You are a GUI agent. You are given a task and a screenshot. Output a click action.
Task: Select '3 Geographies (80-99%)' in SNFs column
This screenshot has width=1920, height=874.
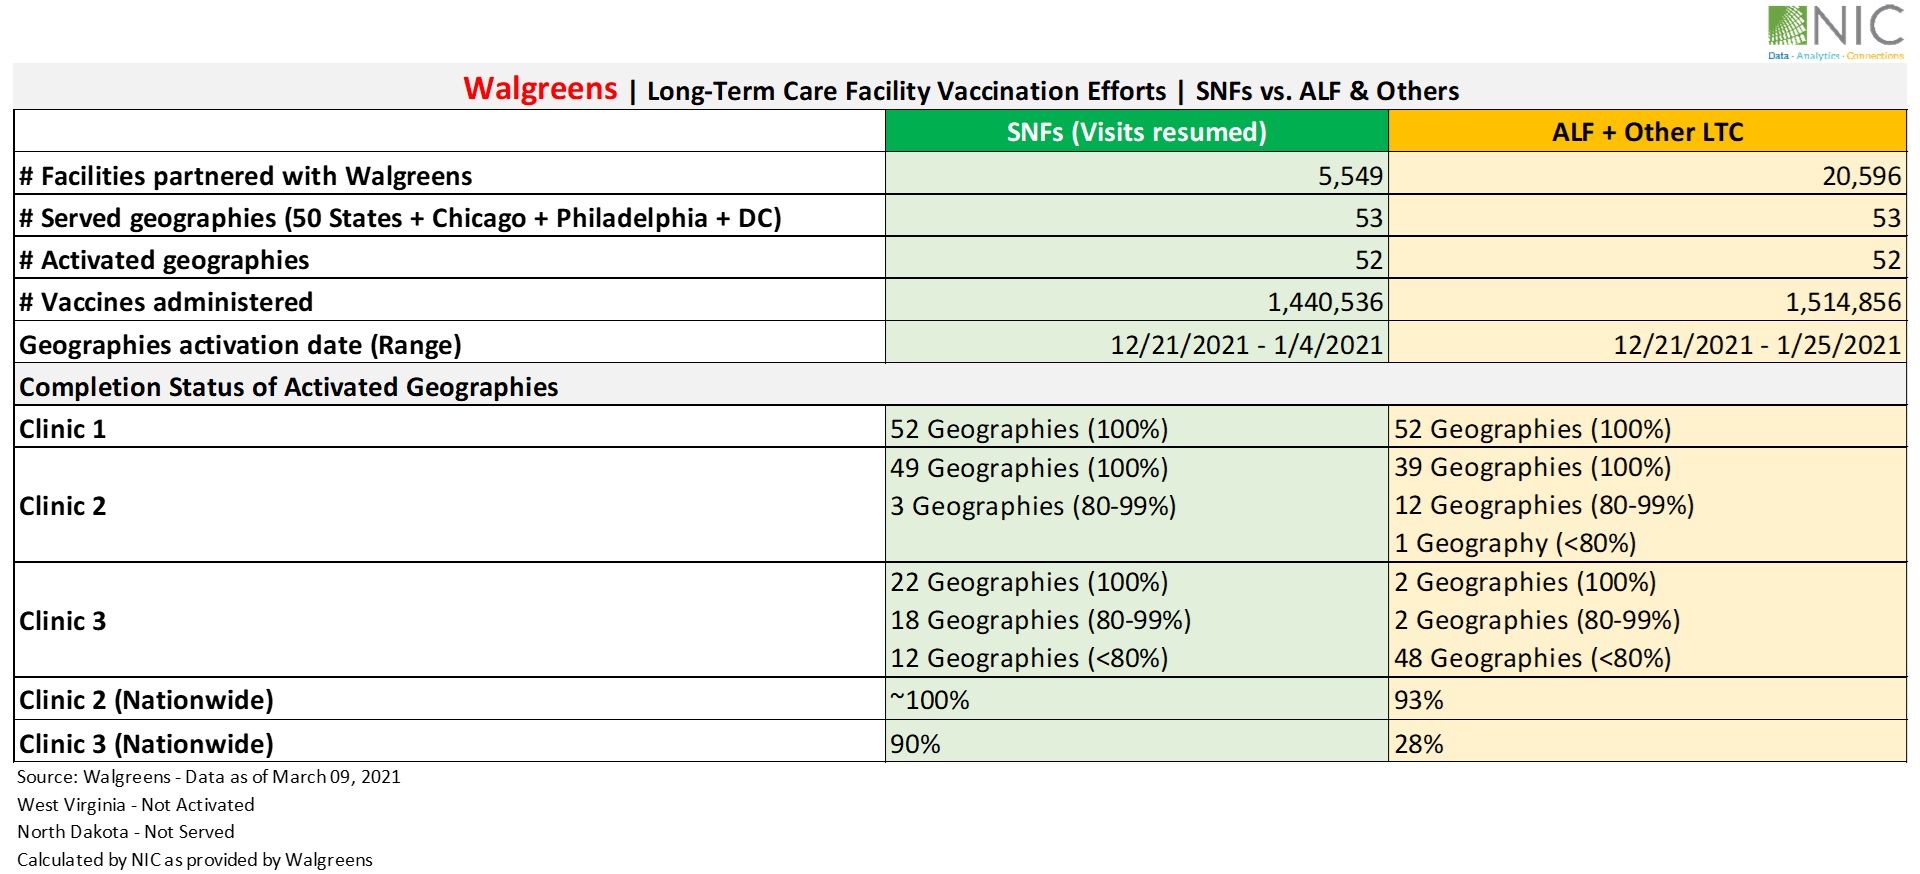tap(1033, 506)
